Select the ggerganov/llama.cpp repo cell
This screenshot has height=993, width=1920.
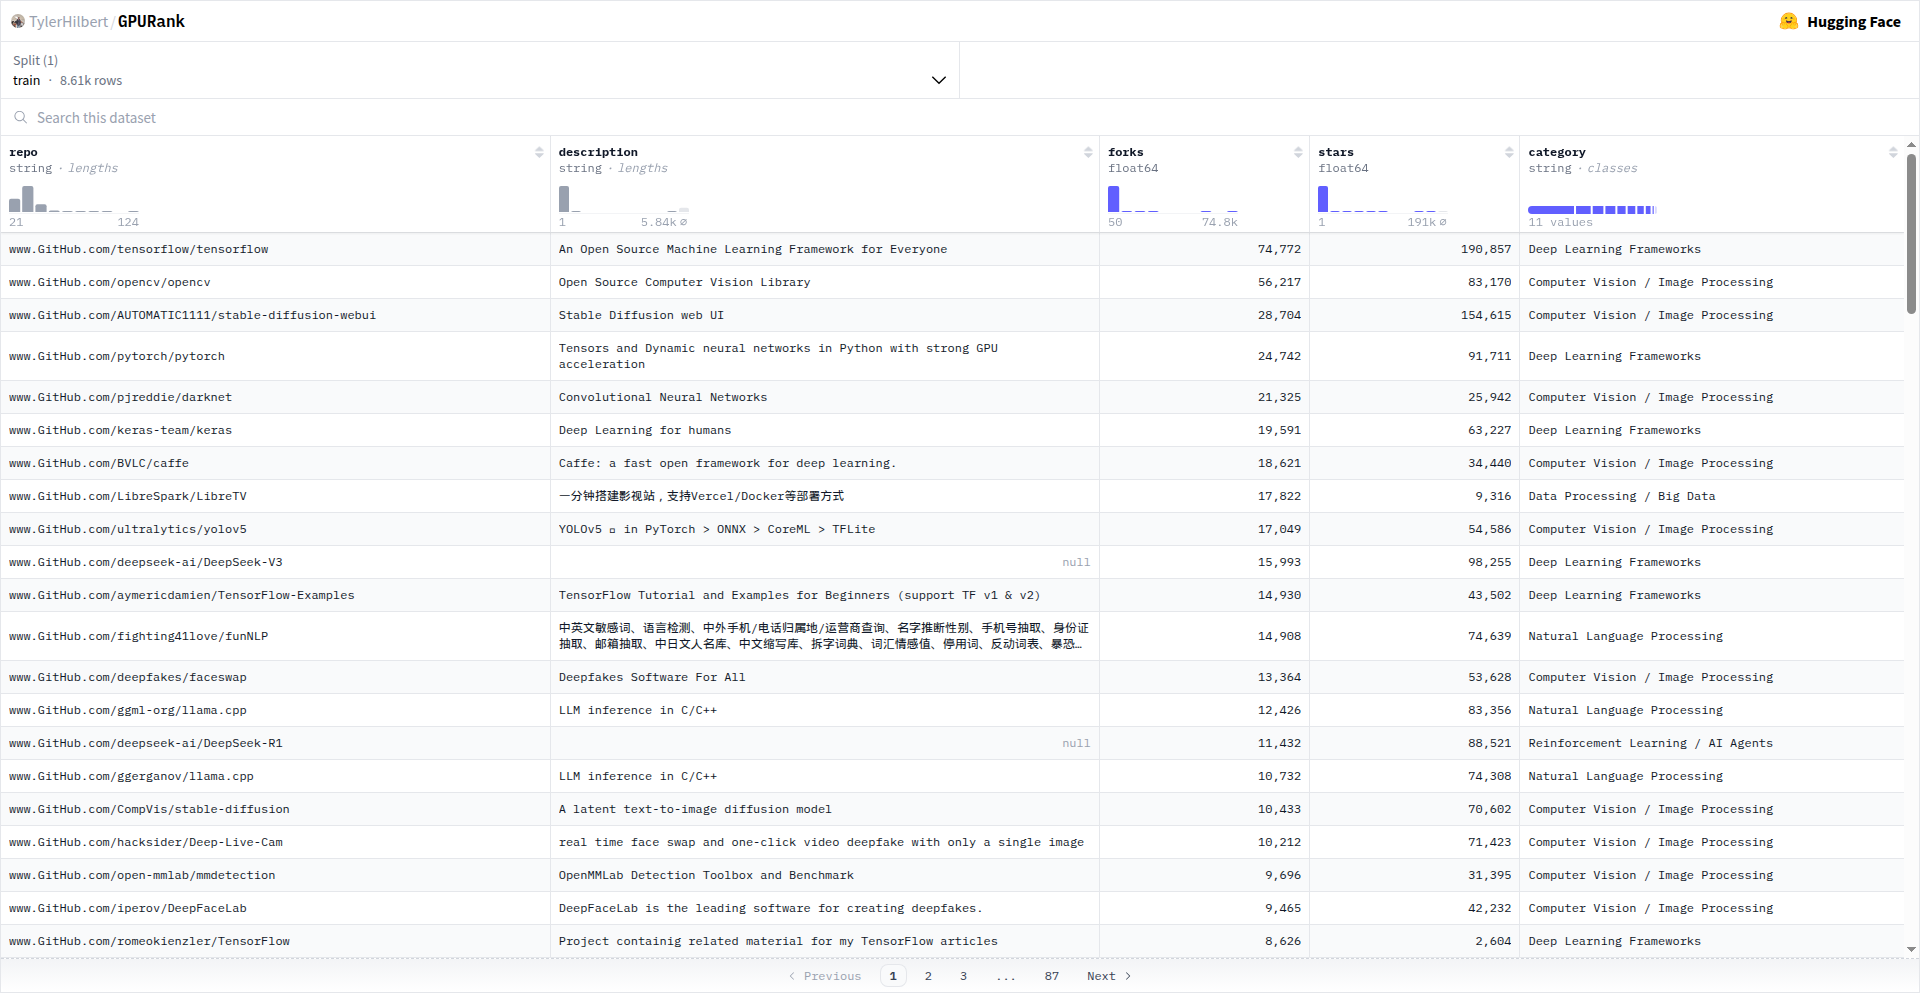(275, 776)
